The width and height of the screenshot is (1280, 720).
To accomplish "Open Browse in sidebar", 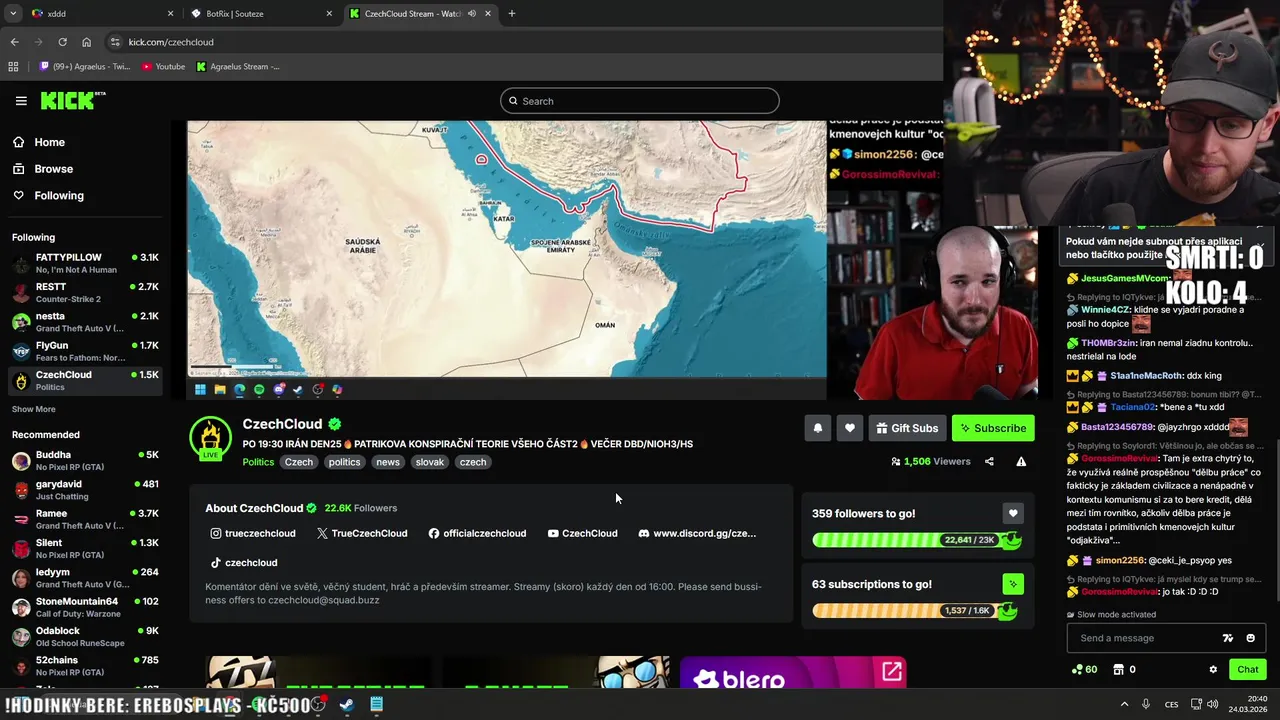I will pyautogui.click(x=53, y=169).
